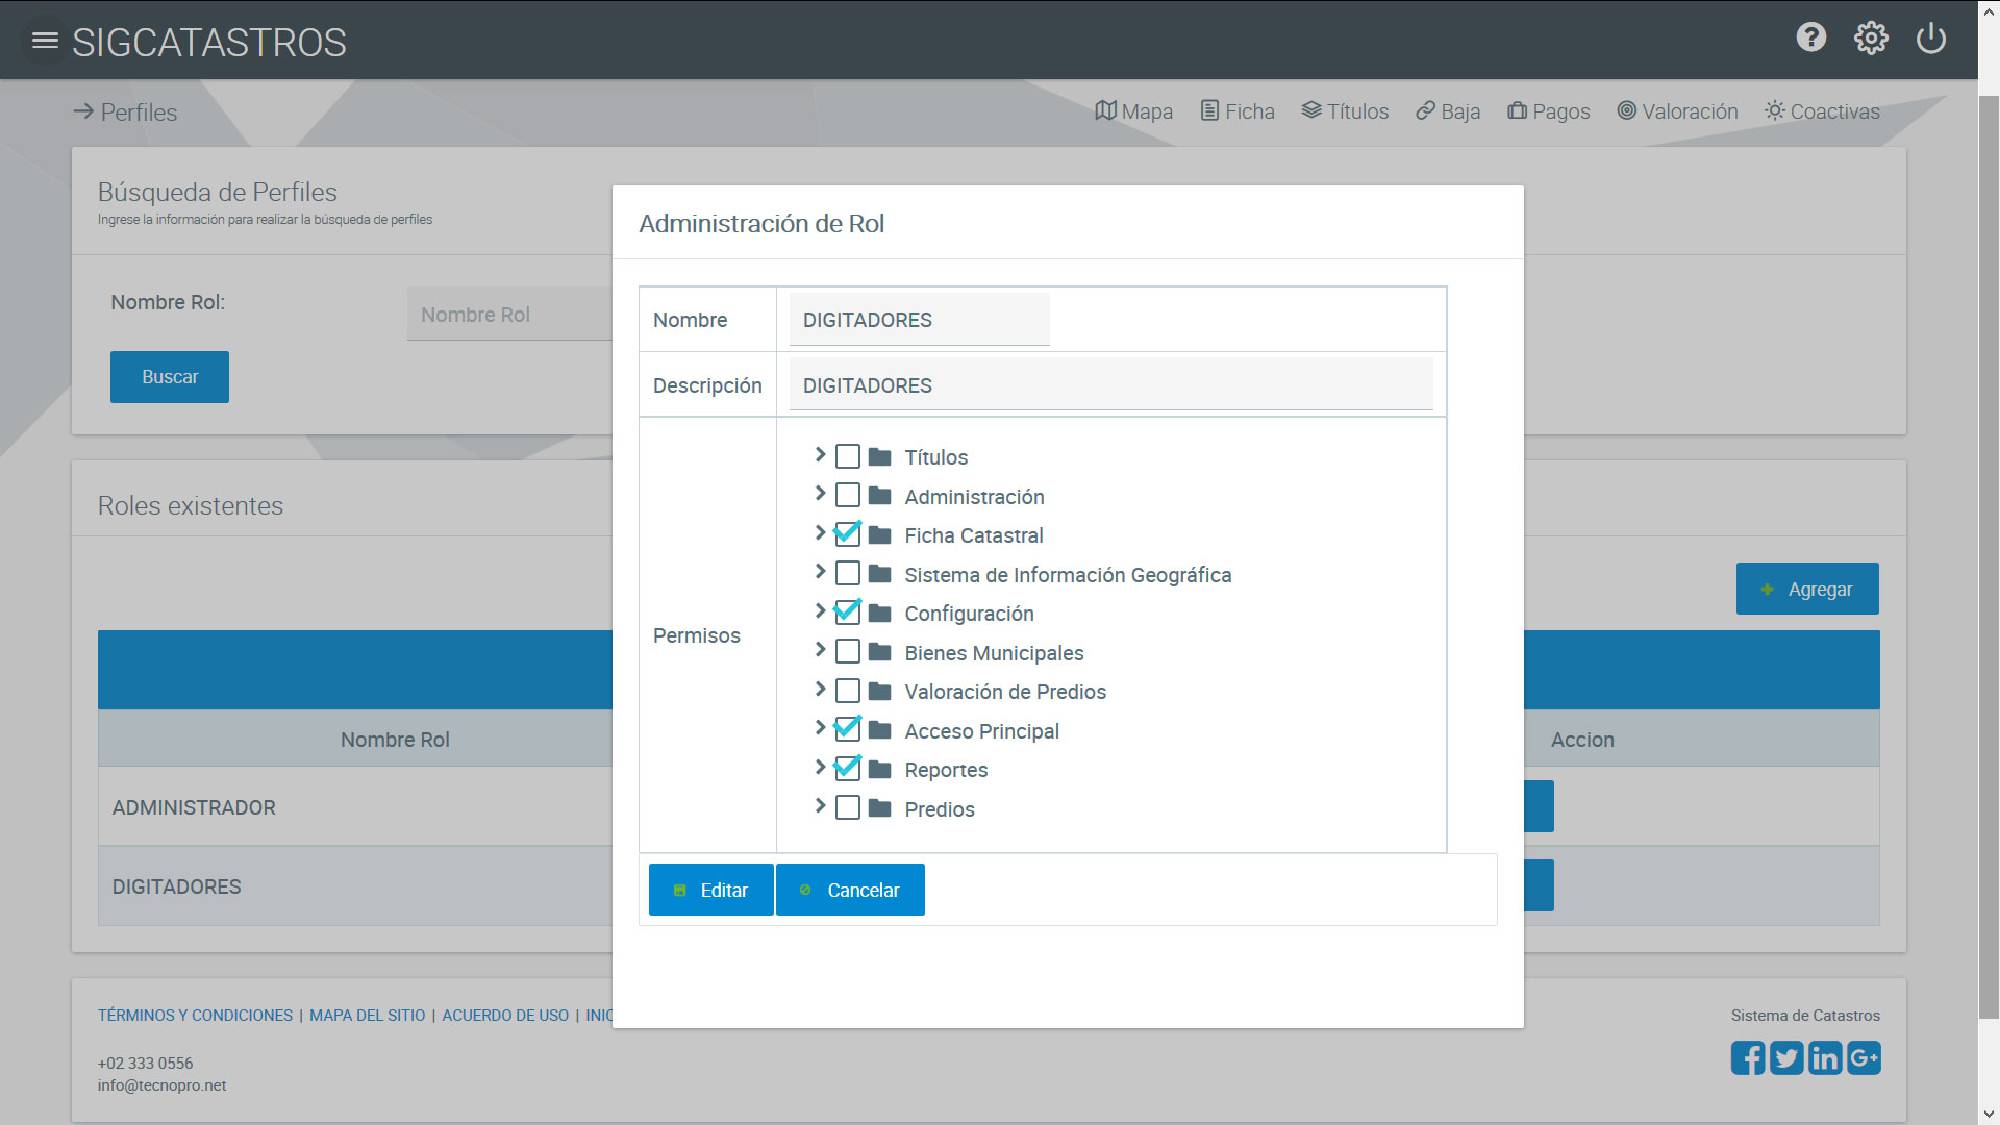Expand the Valoración de Predios tree node
Image resolution: width=2000 pixels, height=1125 pixels.
click(820, 689)
